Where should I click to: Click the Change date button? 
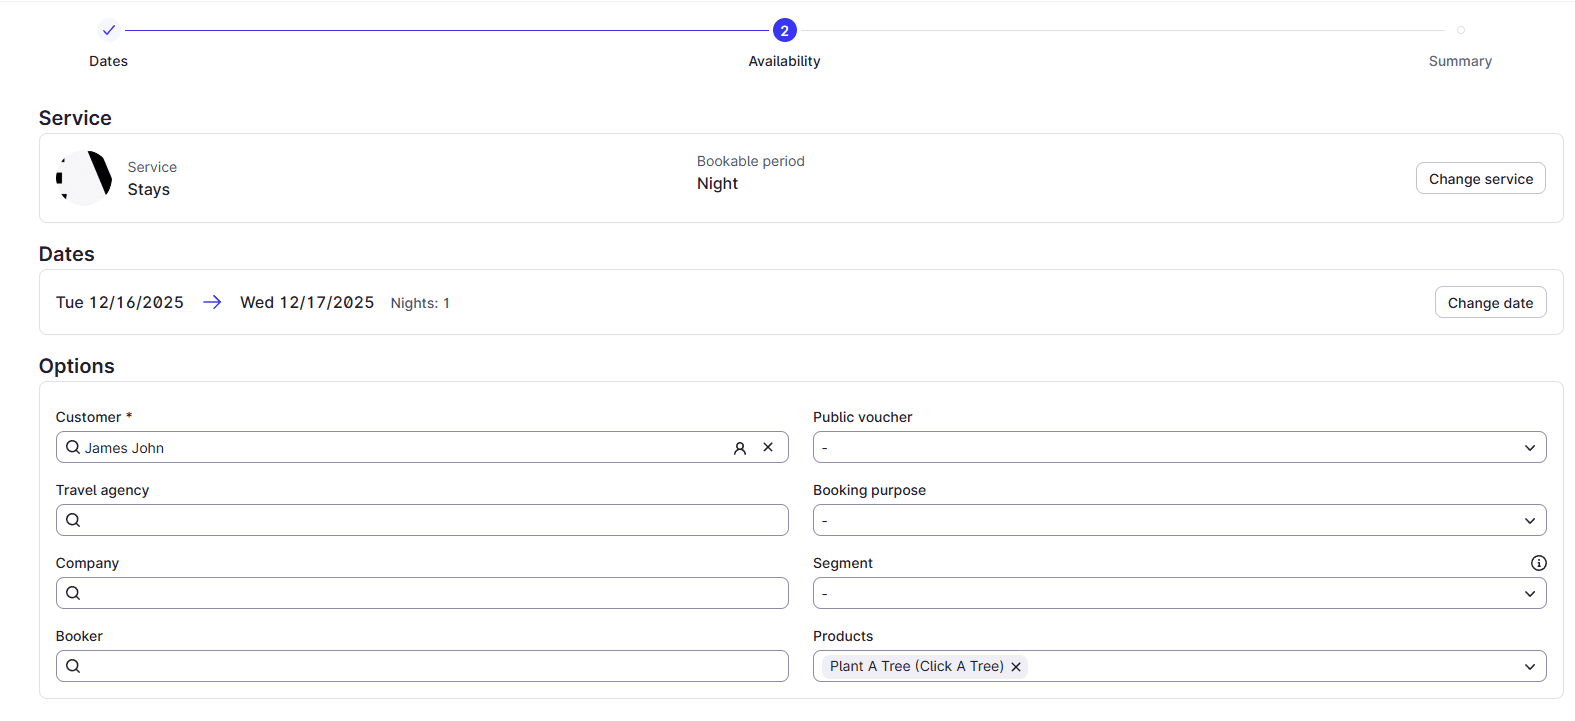(1490, 302)
